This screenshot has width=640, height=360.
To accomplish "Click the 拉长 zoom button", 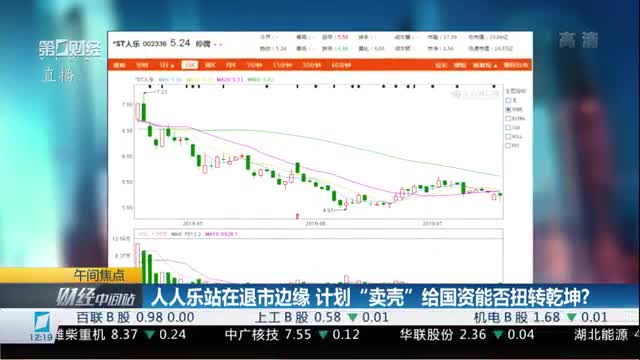I will (x=441, y=65).
